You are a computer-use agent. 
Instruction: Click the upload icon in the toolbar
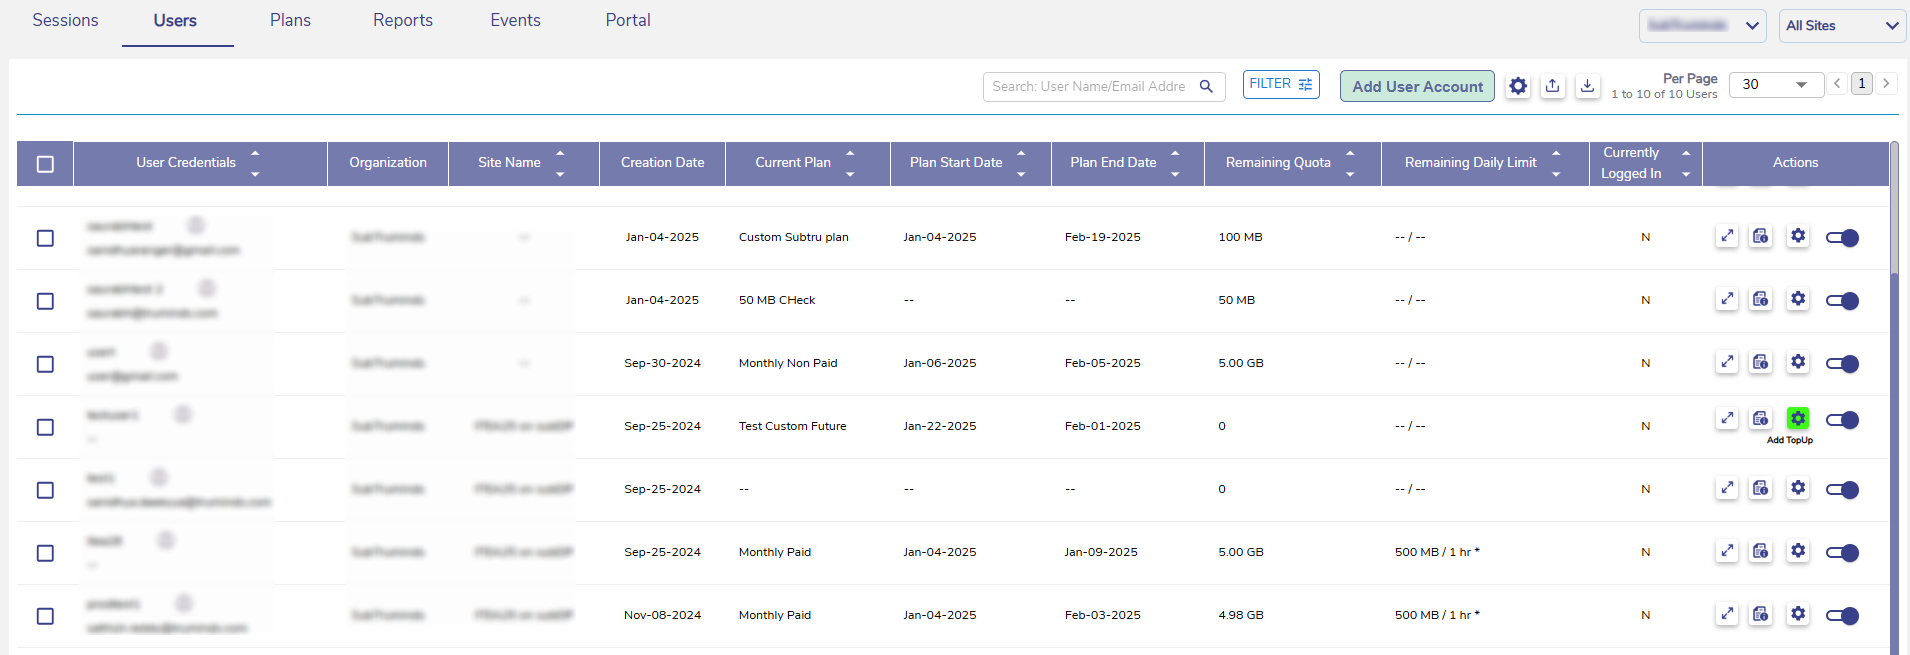click(1552, 86)
